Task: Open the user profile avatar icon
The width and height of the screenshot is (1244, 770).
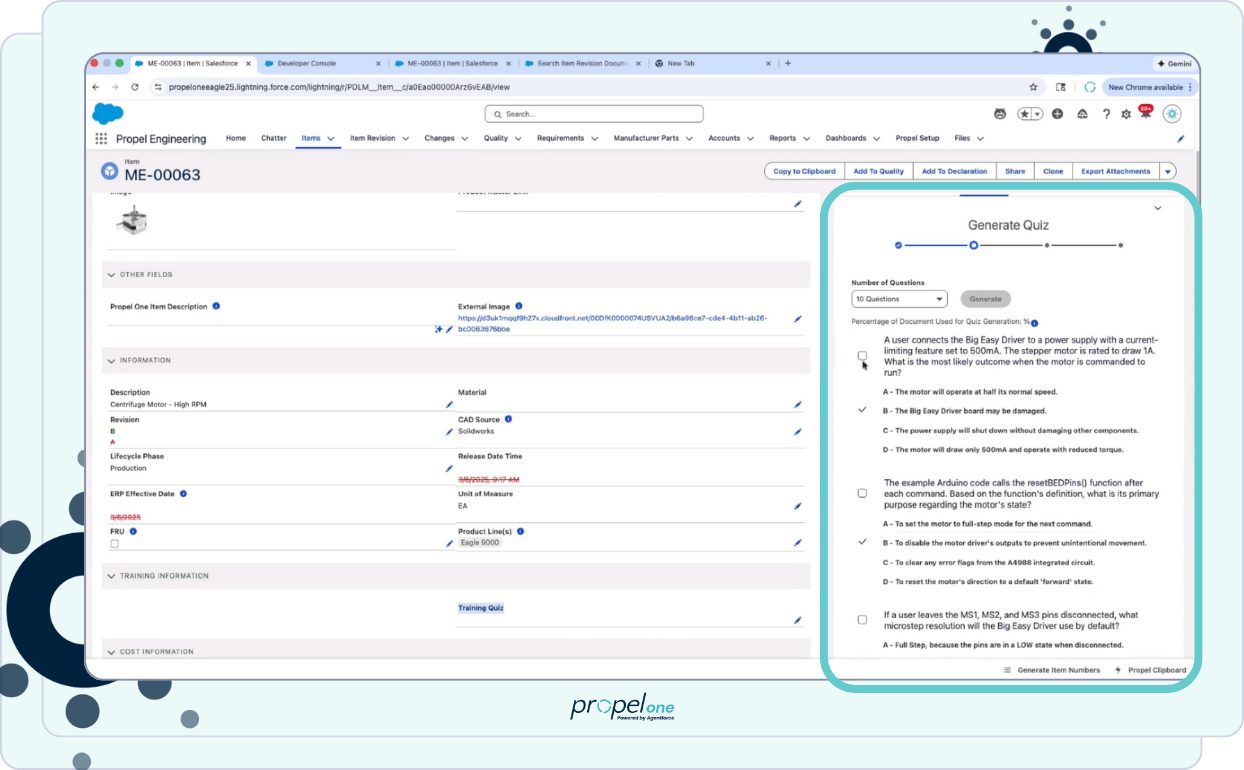Action: pos(1172,114)
